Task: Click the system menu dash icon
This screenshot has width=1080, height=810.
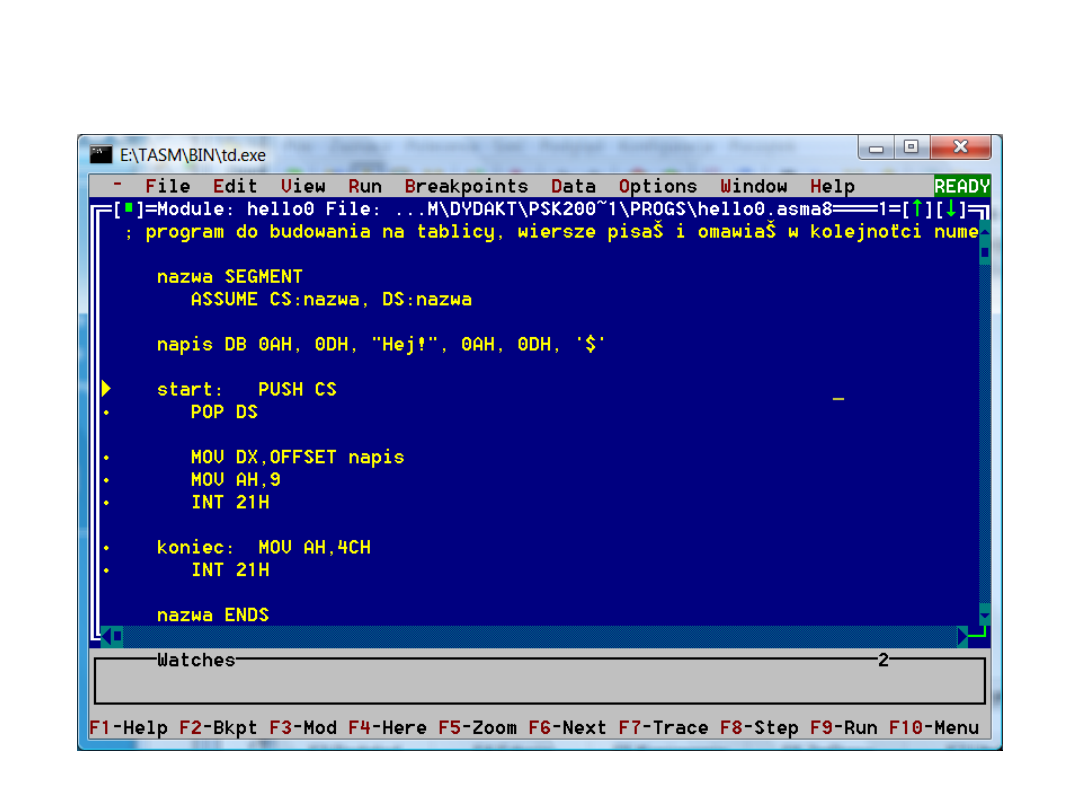Action: click(118, 185)
